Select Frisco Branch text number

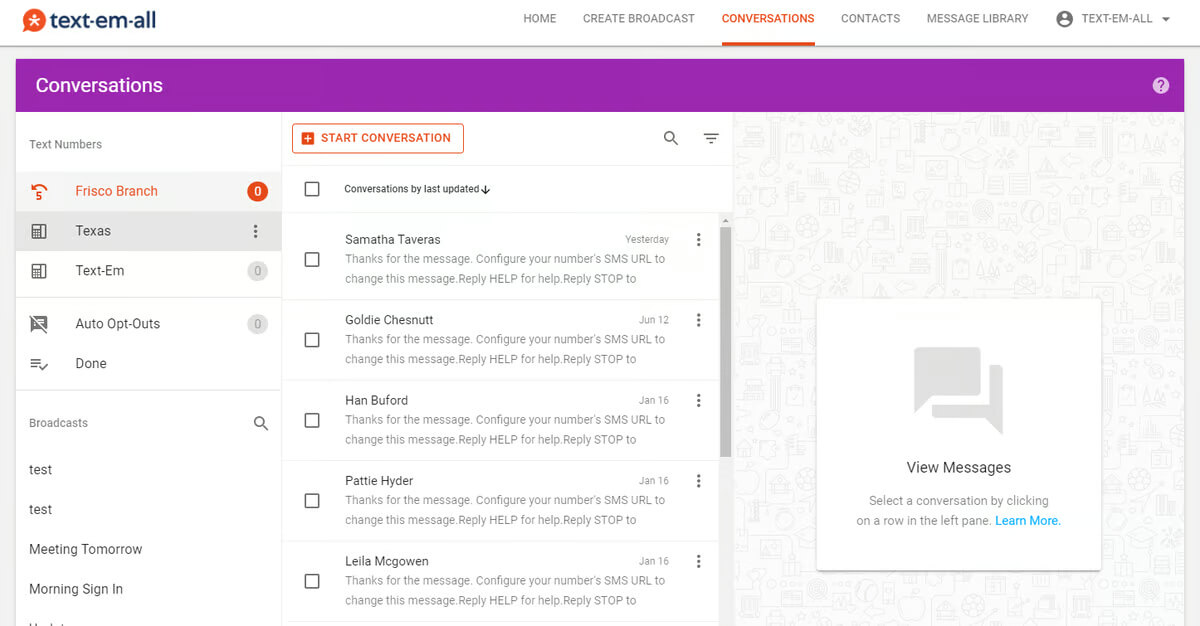[148, 191]
